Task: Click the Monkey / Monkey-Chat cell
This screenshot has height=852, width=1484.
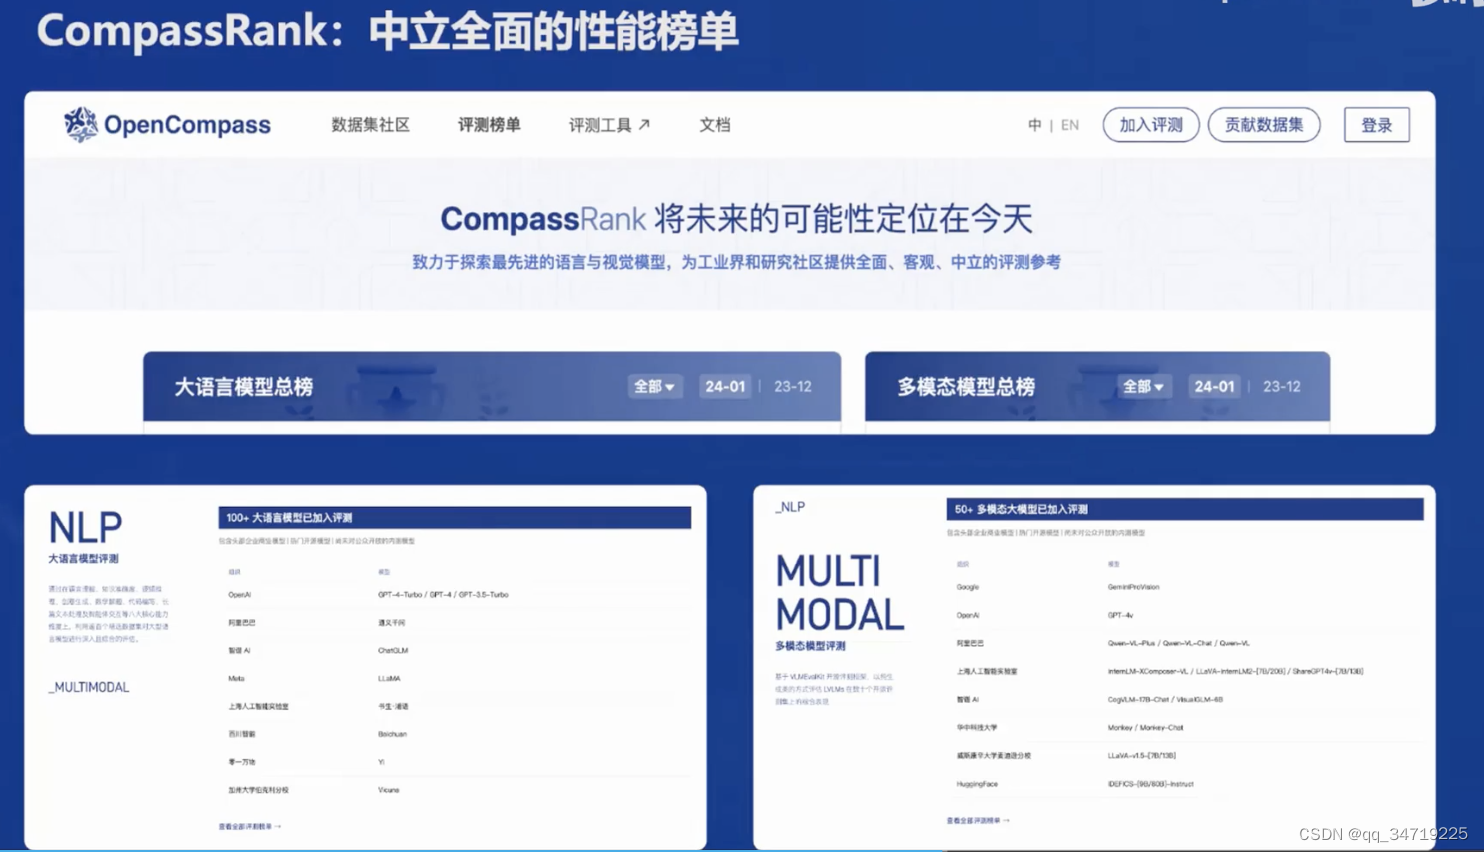Action: pos(1145,728)
